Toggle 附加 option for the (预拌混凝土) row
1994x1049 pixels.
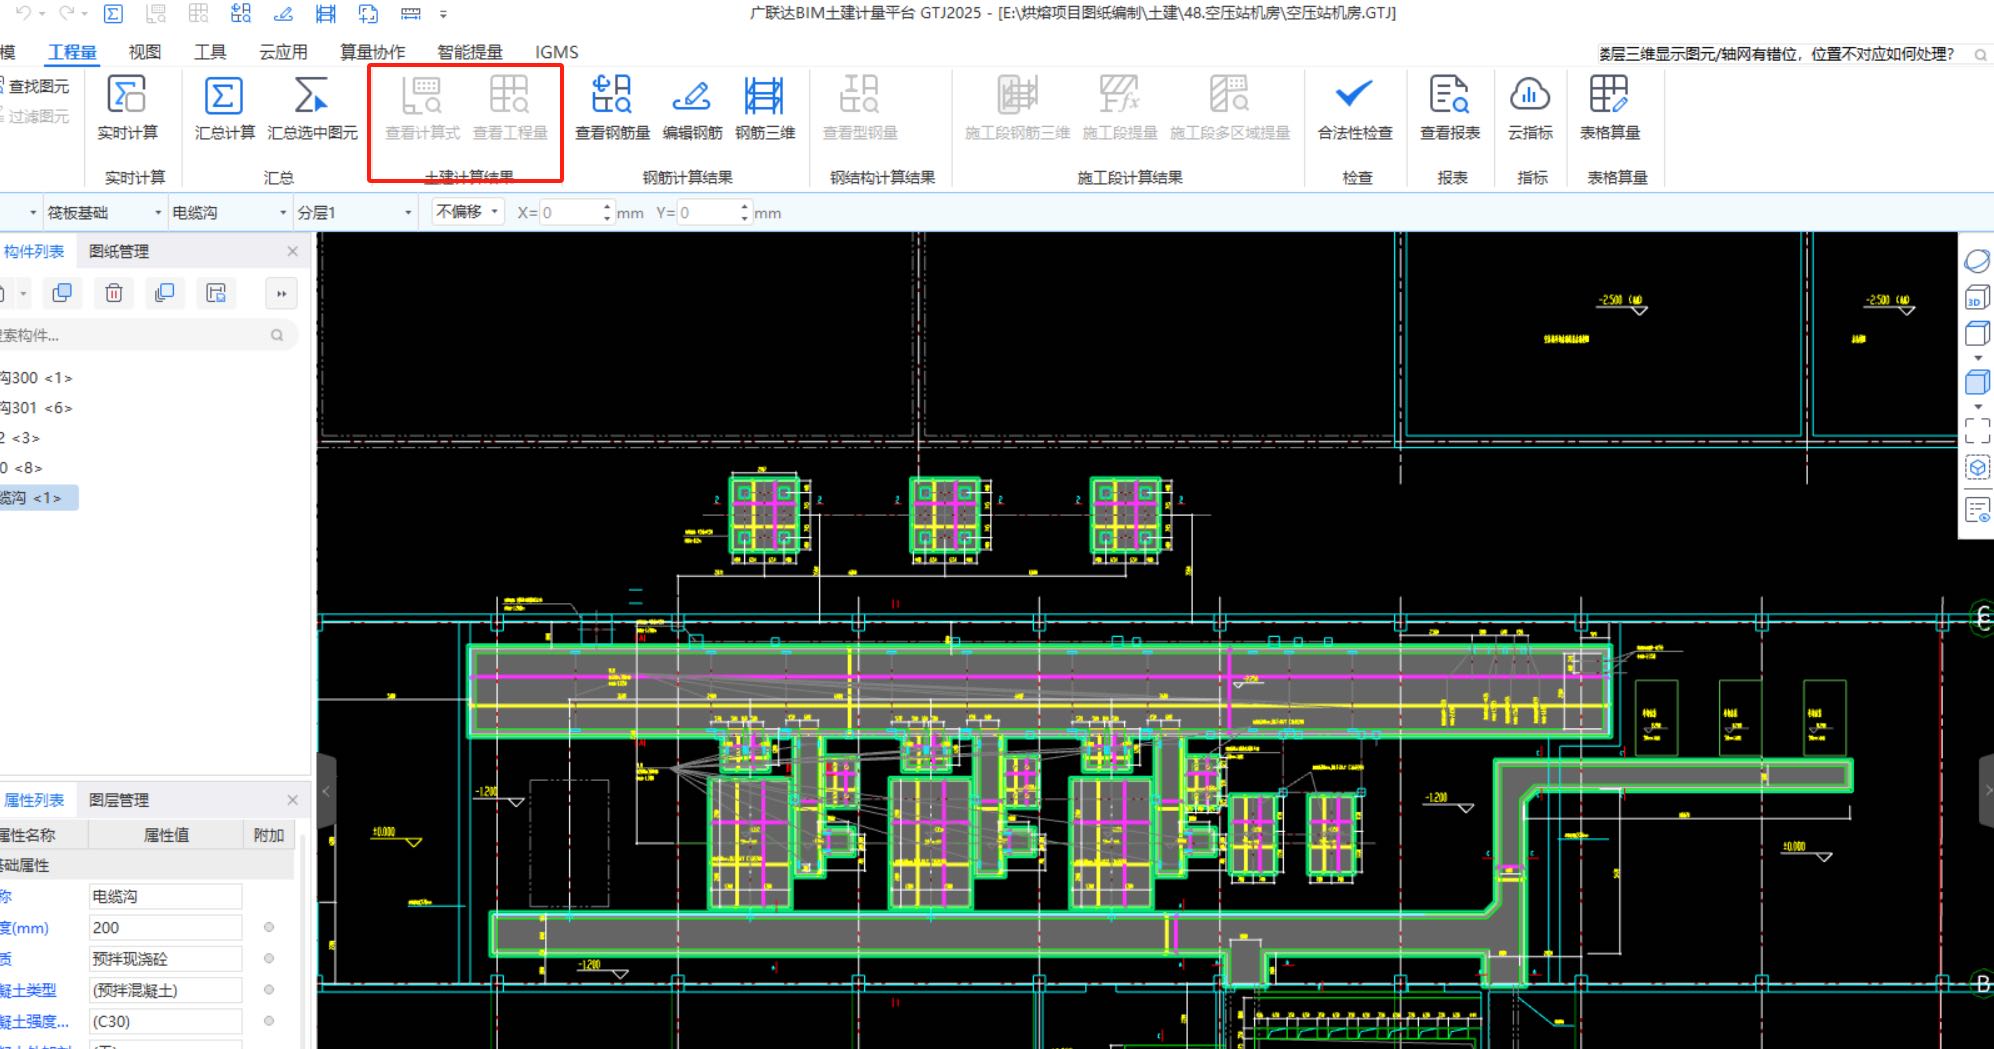pos(269,990)
